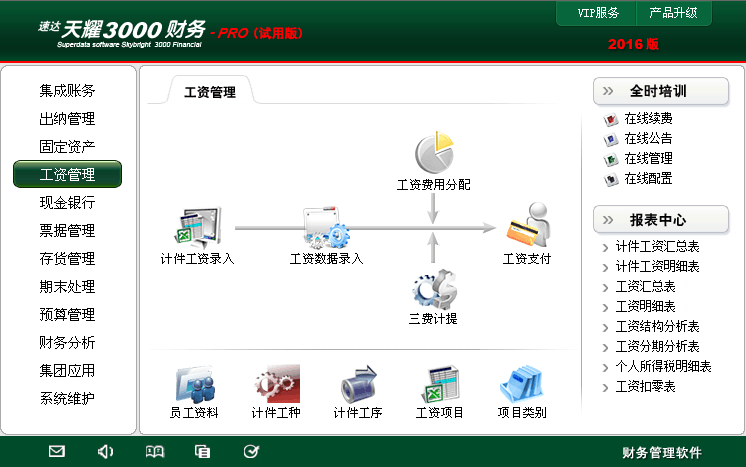This screenshot has width=746, height=467.
Task: Open the 在线配置 link
Action: coord(648,179)
